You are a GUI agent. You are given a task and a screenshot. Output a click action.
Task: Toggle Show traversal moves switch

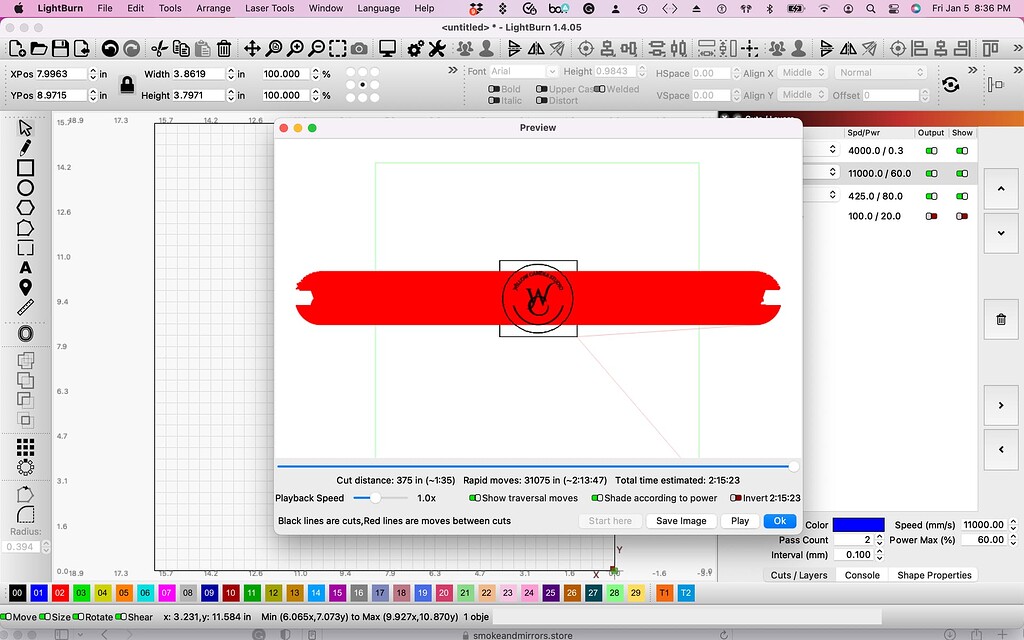click(x=475, y=498)
